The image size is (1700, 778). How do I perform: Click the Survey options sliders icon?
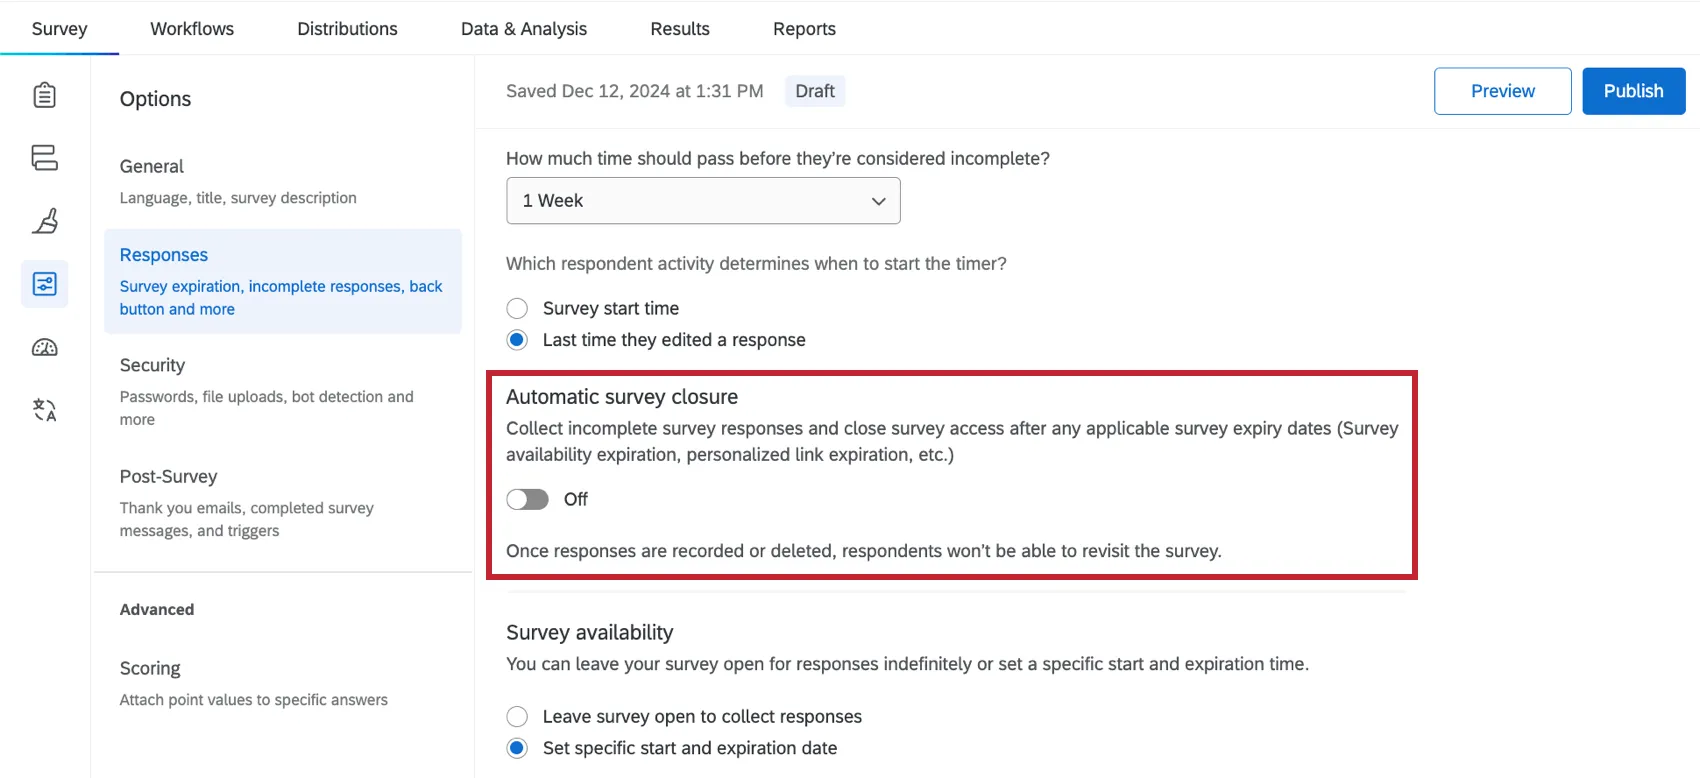(44, 284)
